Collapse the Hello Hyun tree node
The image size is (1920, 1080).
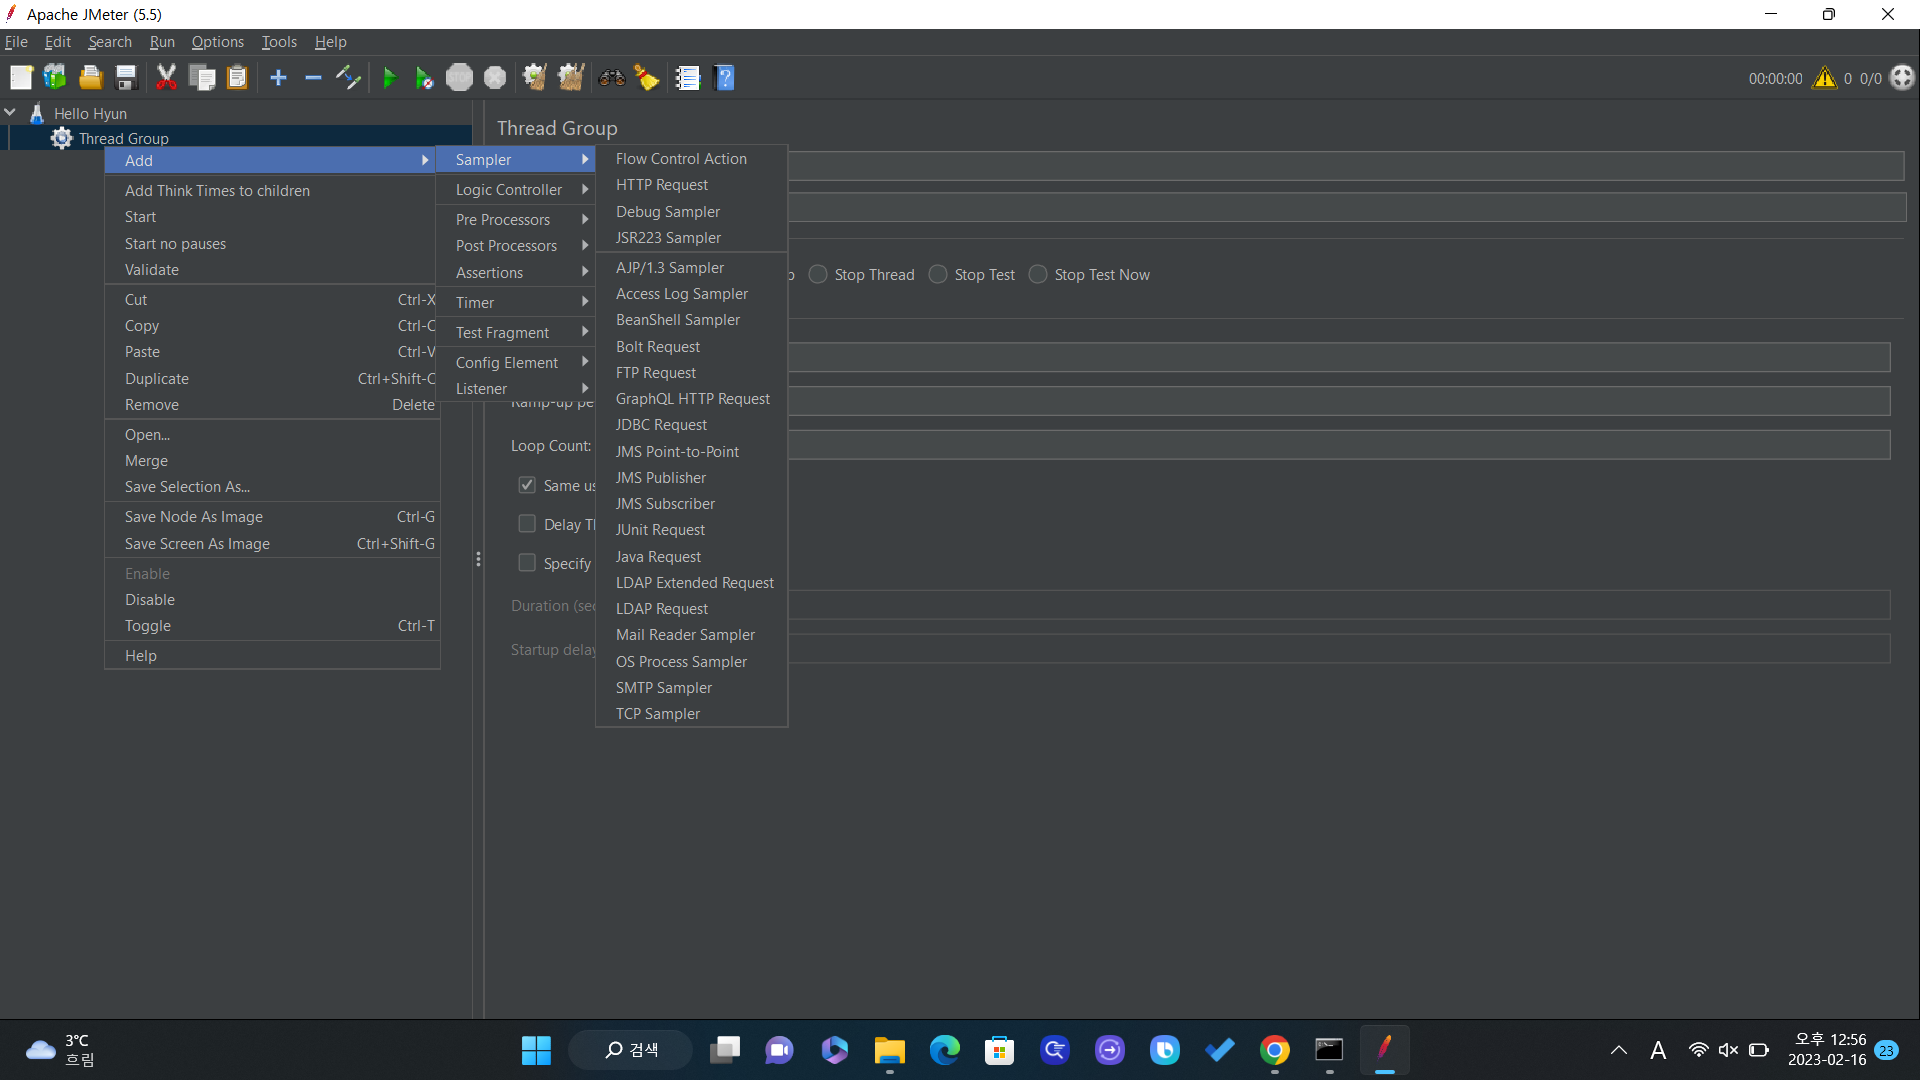click(x=11, y=113)
